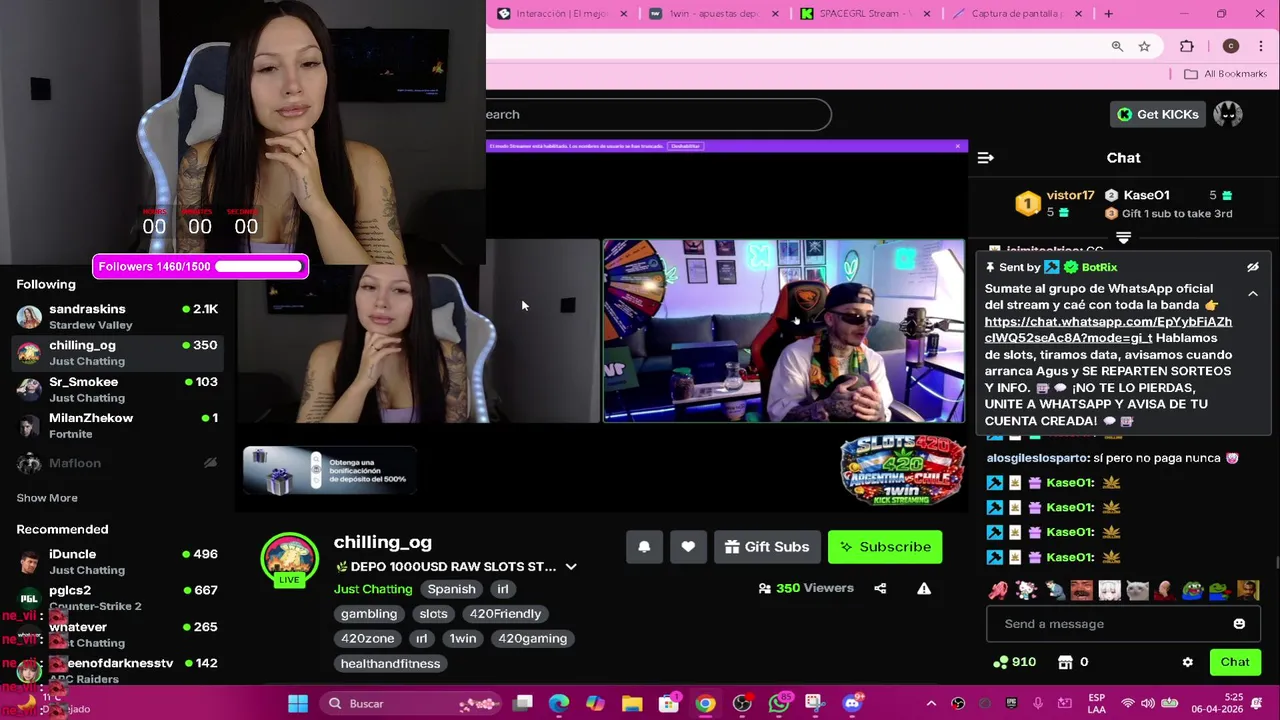Follow chilling_og with the heart icon
1280x720 pixels.
688,547
